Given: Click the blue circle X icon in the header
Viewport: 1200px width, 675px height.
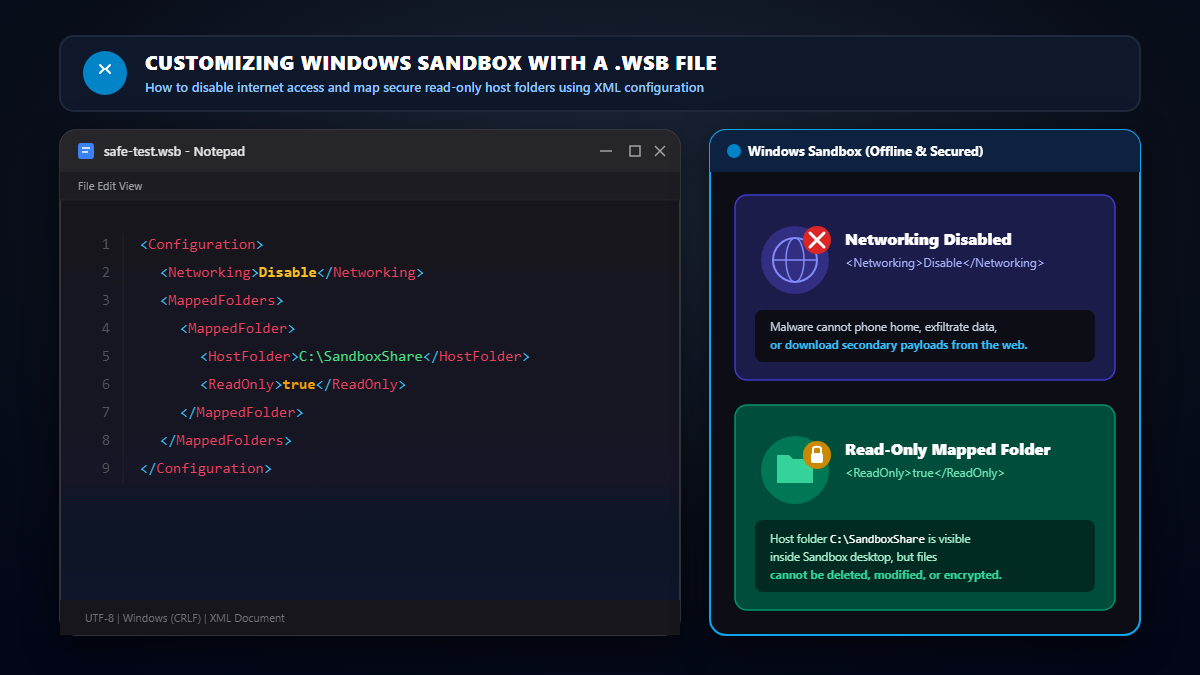Looking at the screenshot, I should [x=105, y=73].
